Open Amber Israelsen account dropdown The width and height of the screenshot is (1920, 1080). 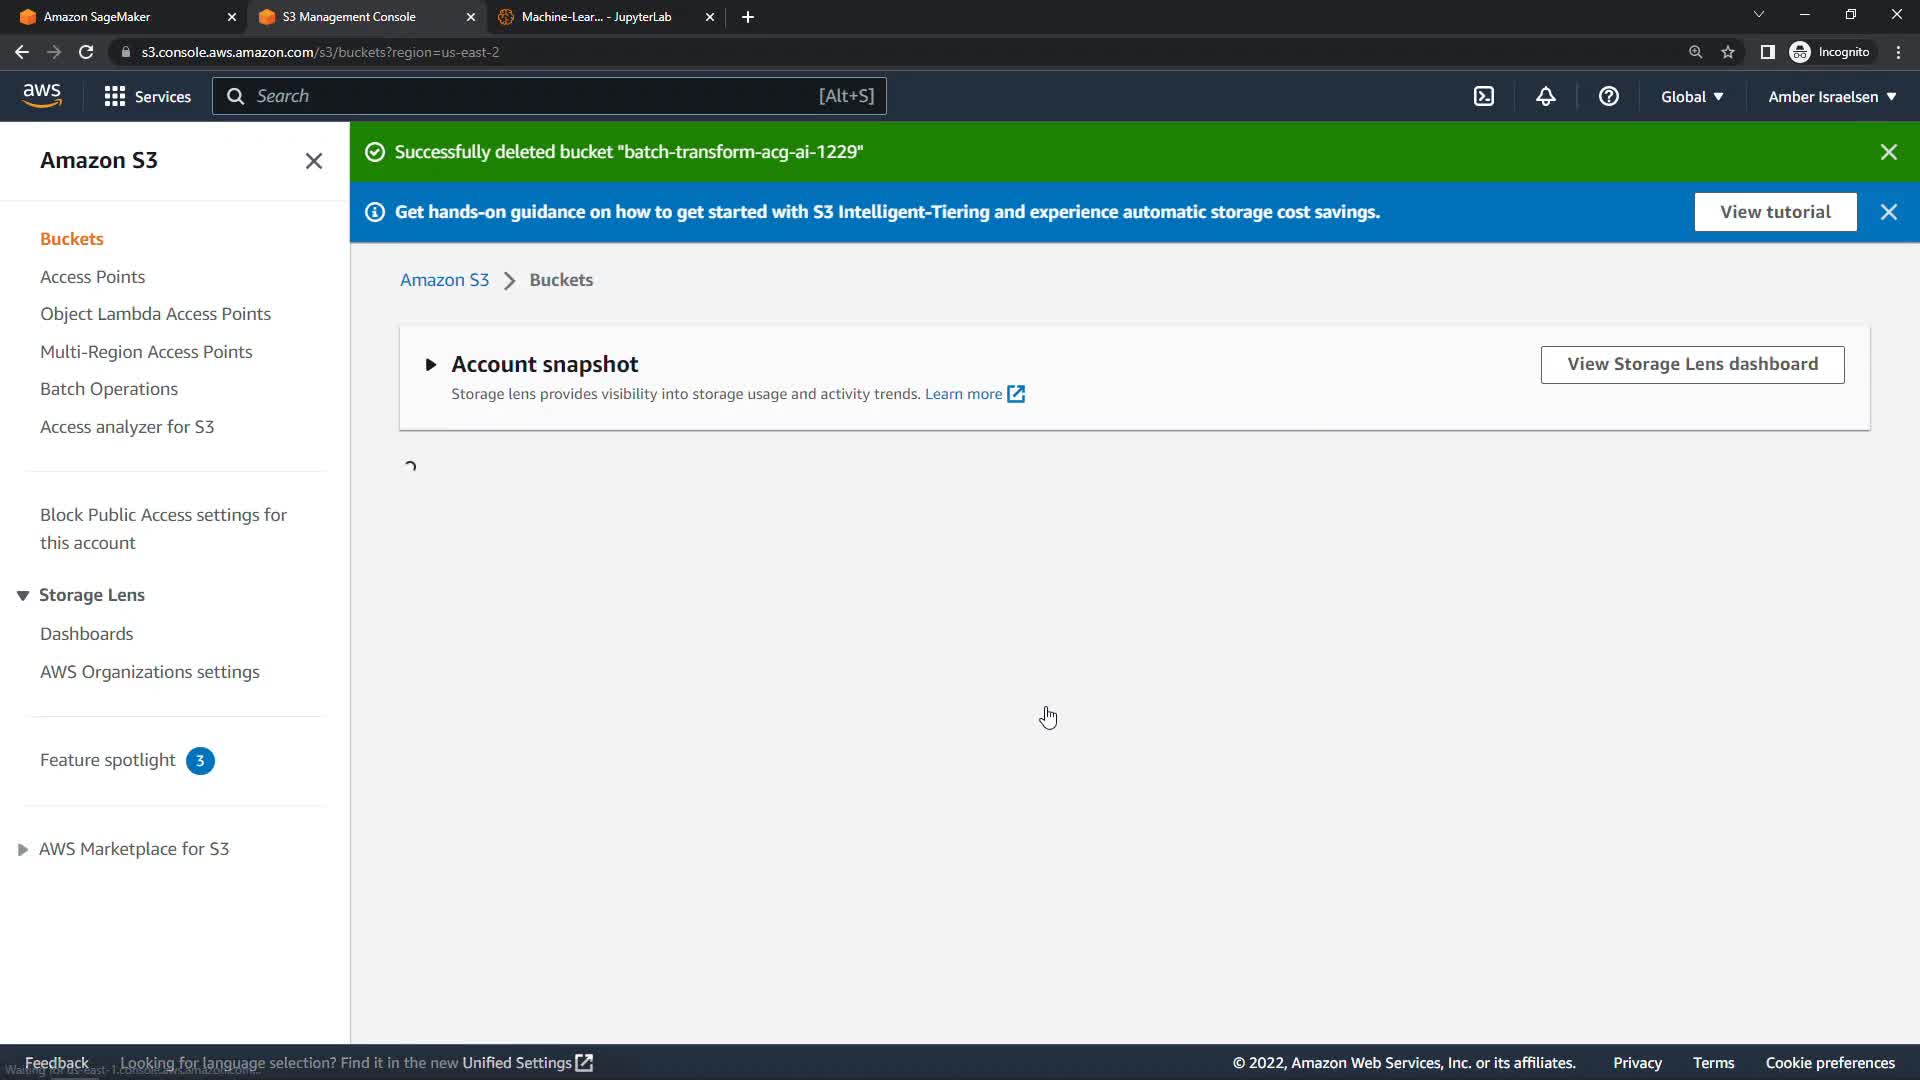pos(1832,96)
